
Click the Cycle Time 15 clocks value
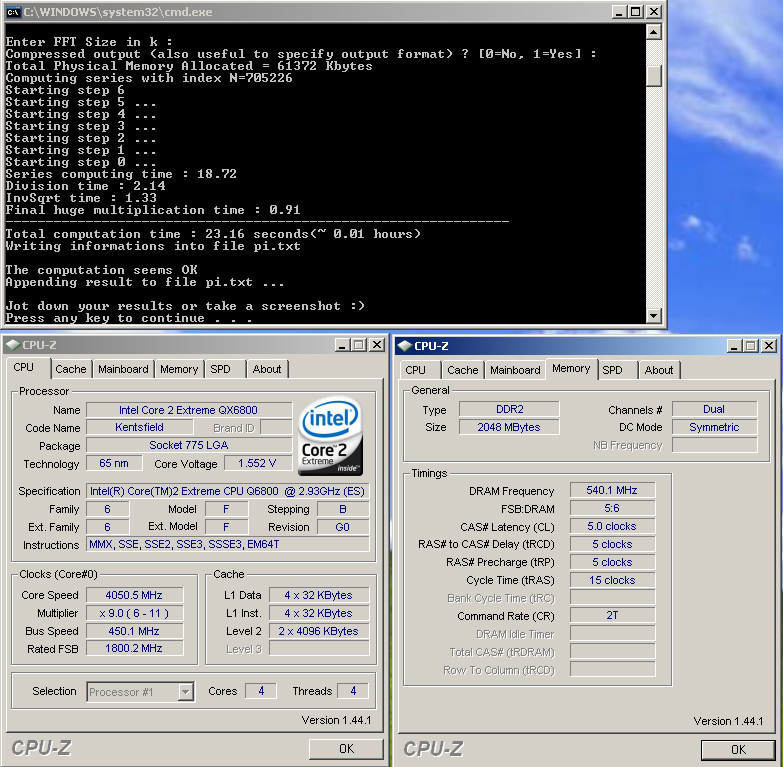coord(612,580)
